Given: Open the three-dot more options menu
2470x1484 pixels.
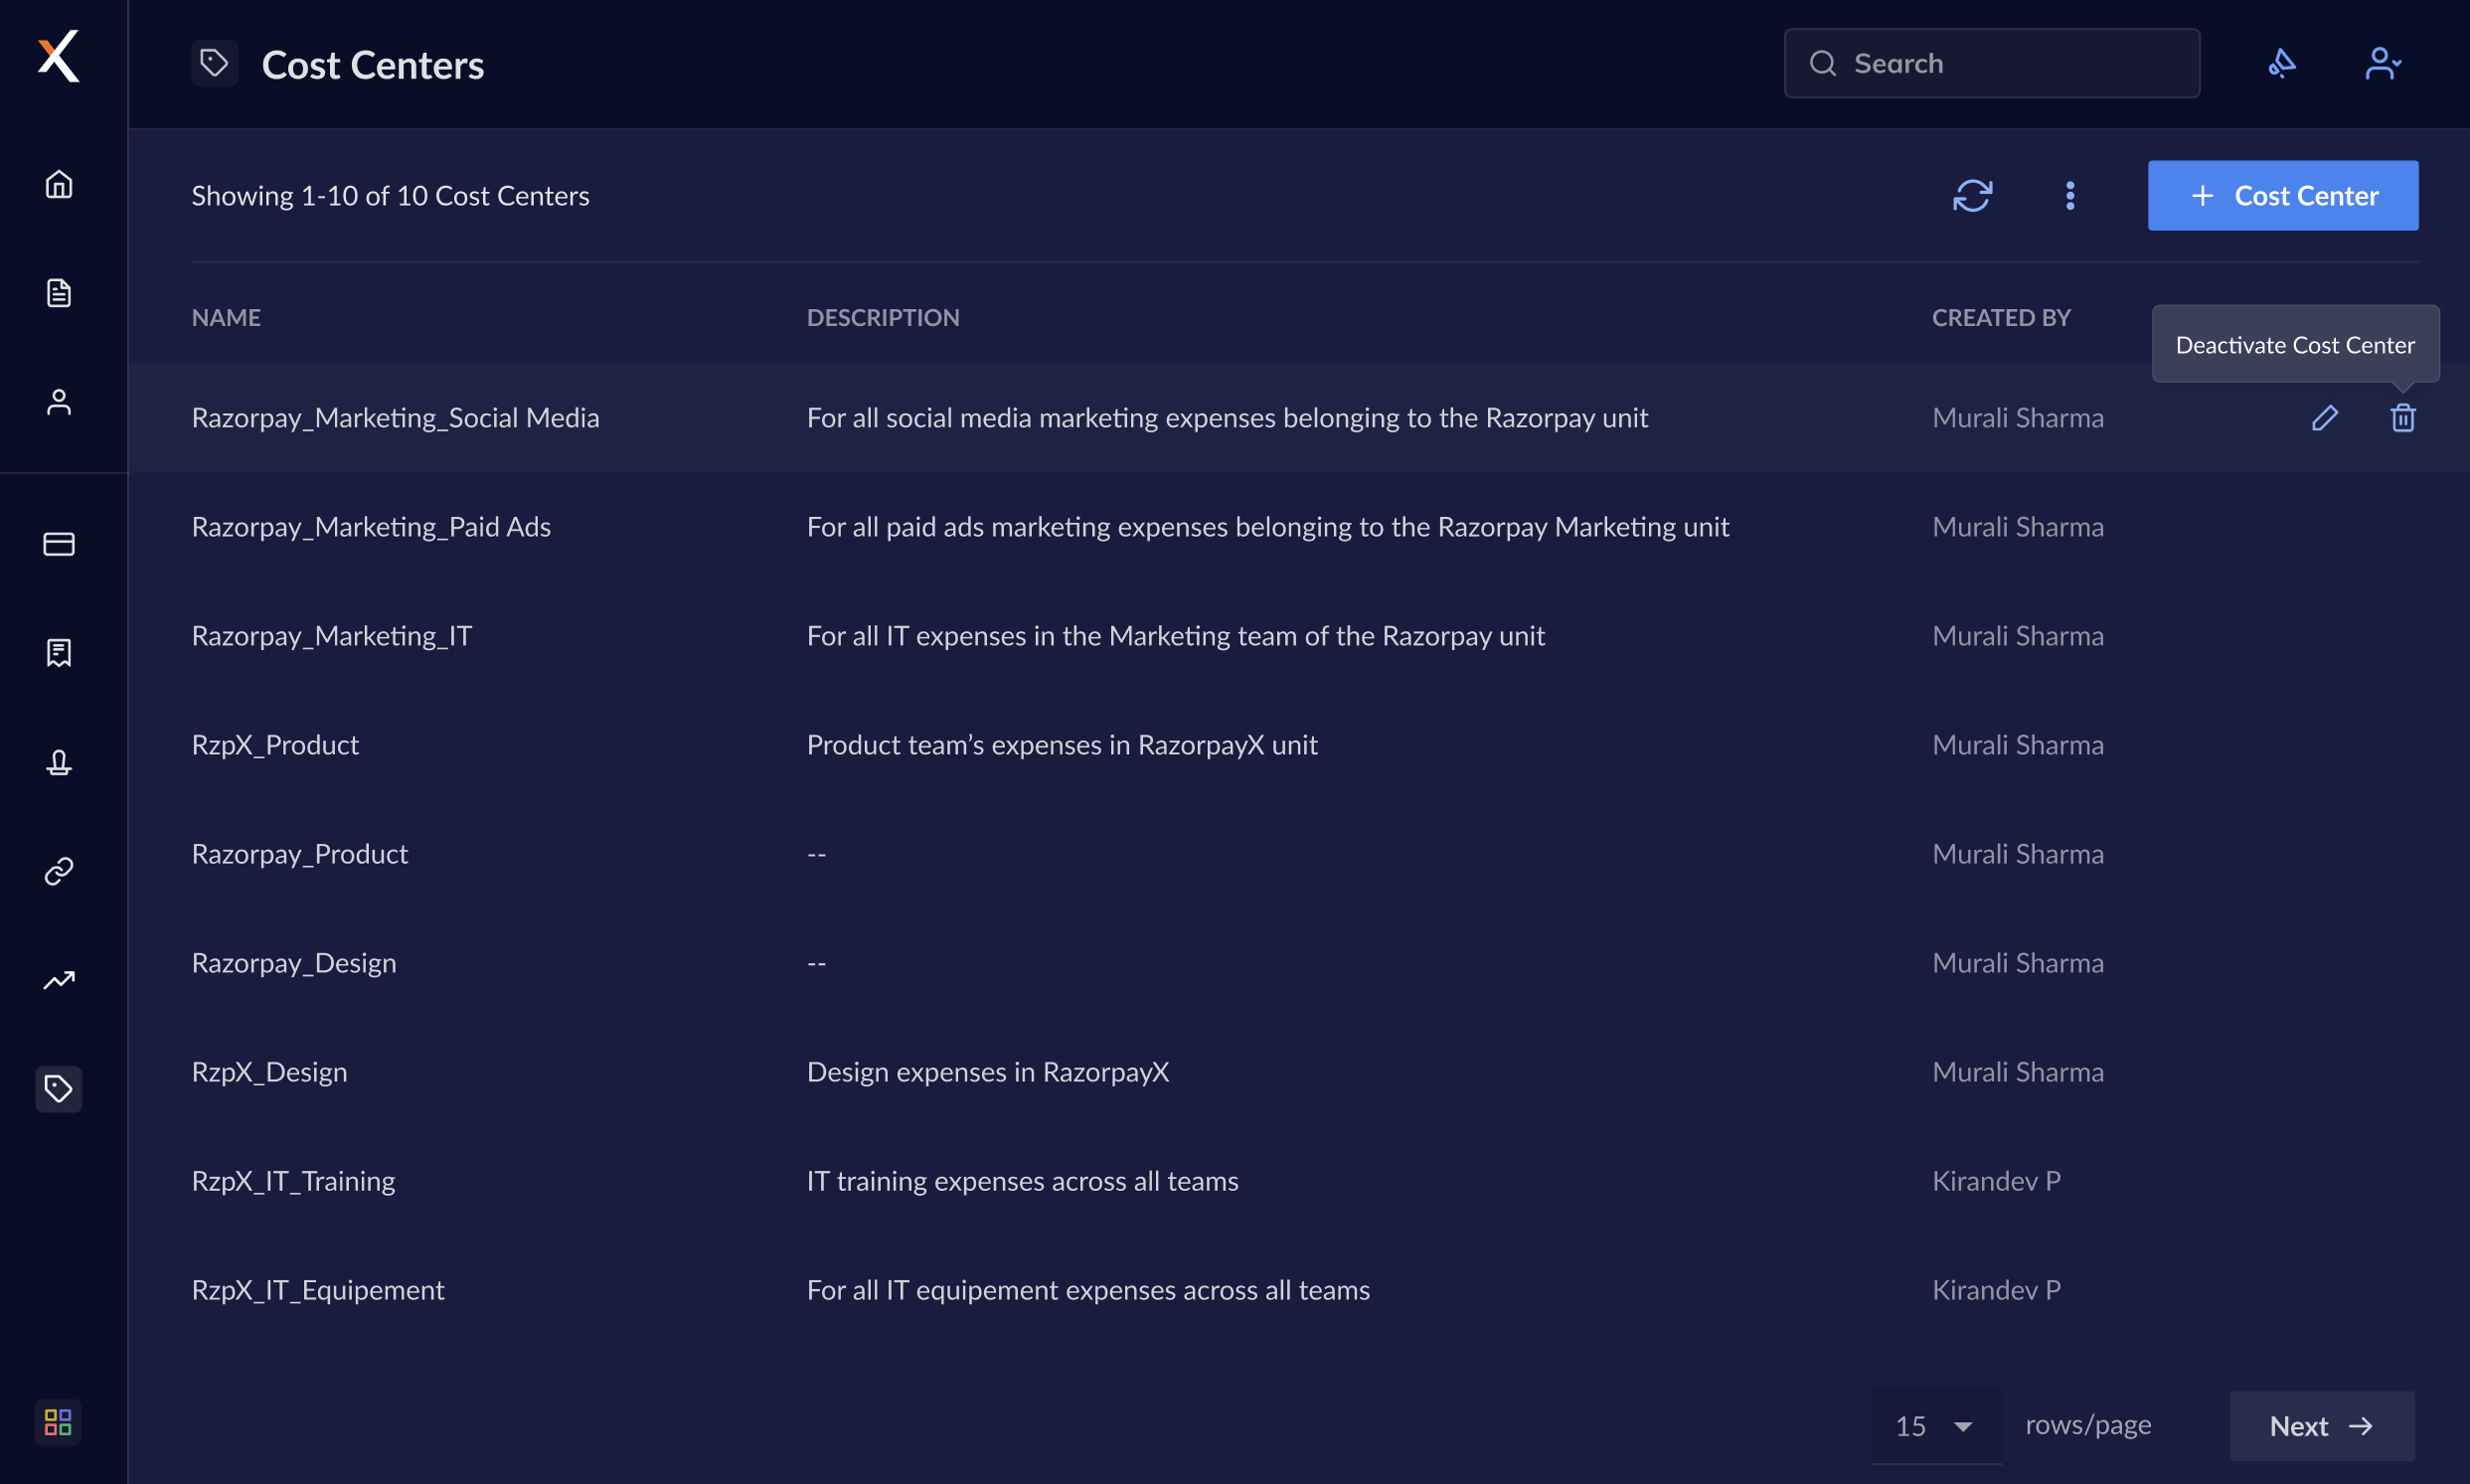Looking at the screenshot, I should click(2070, 196).
